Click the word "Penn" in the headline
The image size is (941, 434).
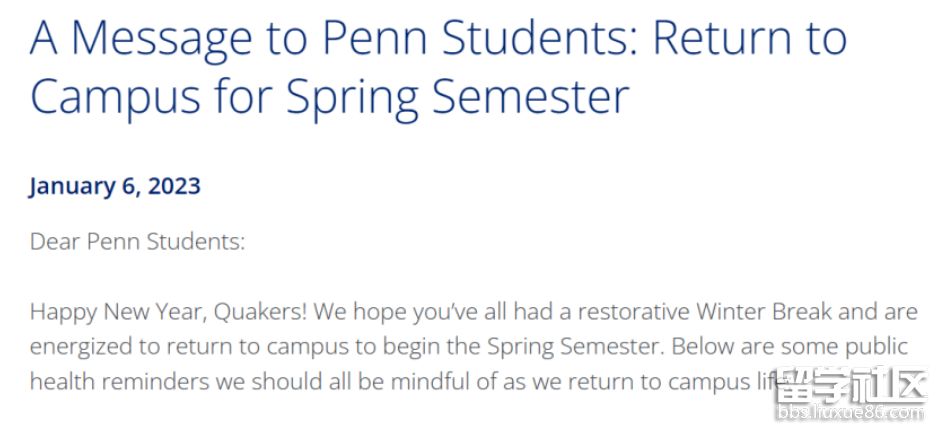[375, 39]
